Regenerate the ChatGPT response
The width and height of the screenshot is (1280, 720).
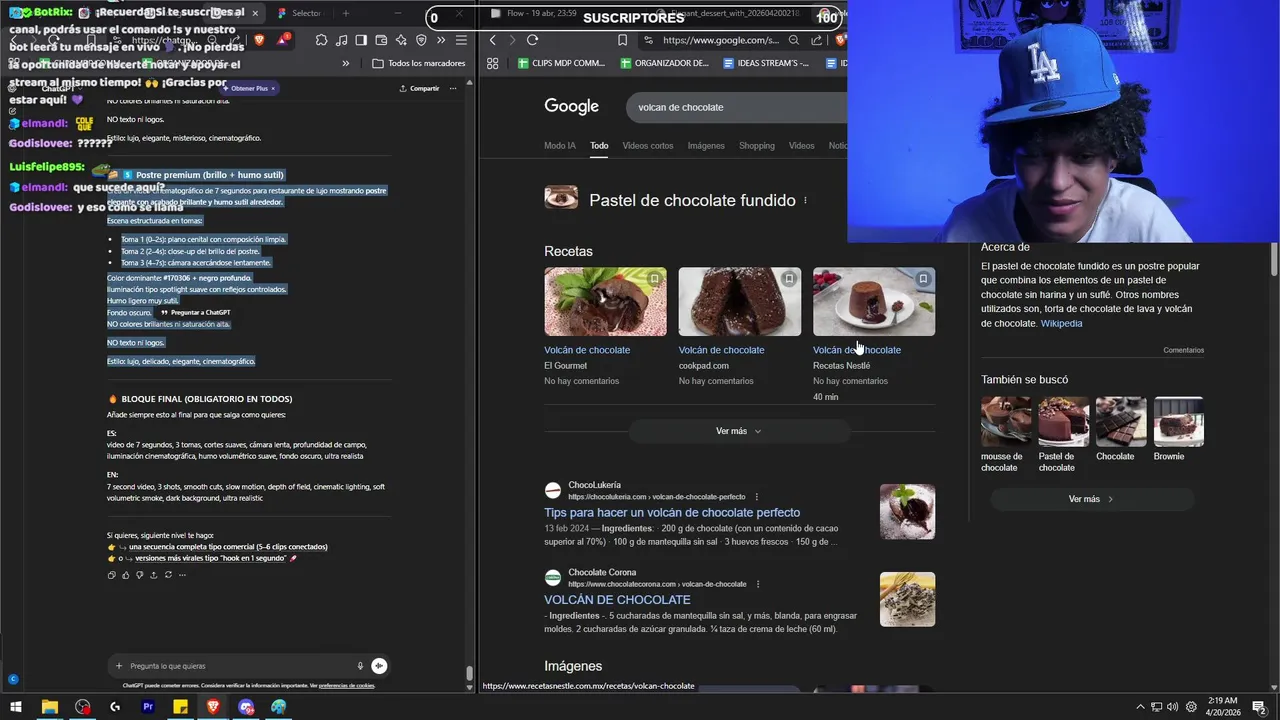(168, 575)
